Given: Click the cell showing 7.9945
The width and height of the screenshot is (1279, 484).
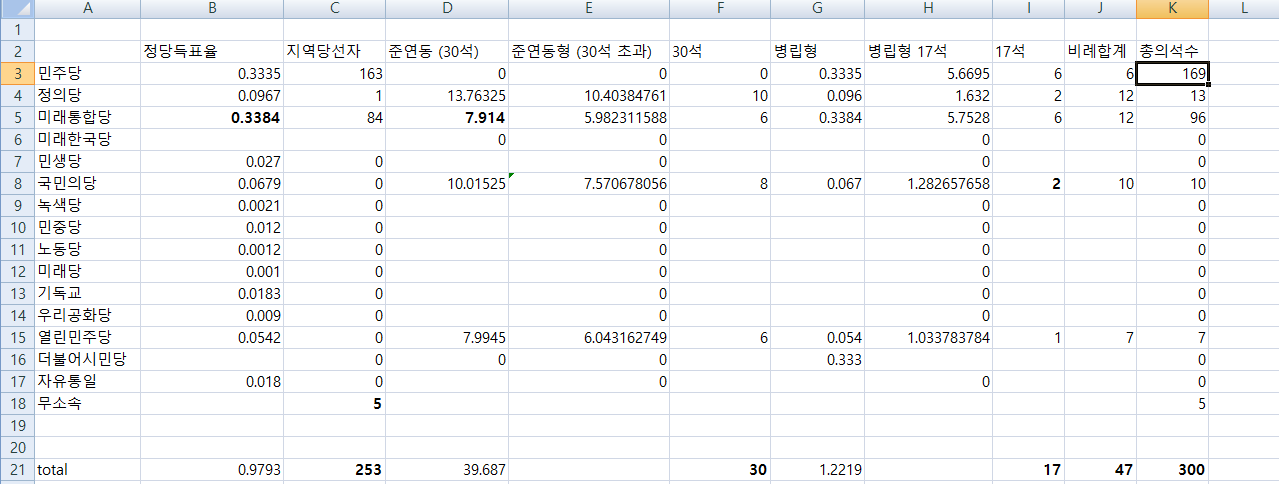Looking at the screenshot, I should (x=447, y=338).
